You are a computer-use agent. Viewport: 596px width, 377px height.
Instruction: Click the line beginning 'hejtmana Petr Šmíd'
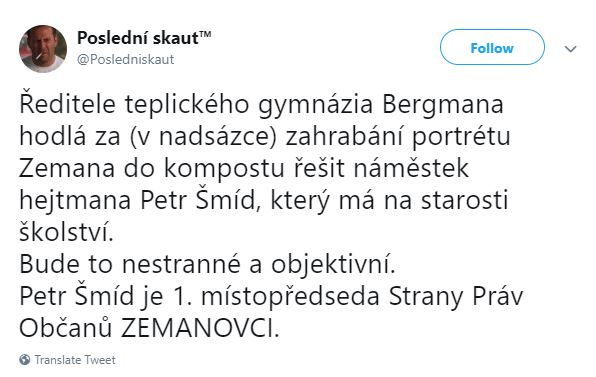pyautogui.click(x=264, y=201)
